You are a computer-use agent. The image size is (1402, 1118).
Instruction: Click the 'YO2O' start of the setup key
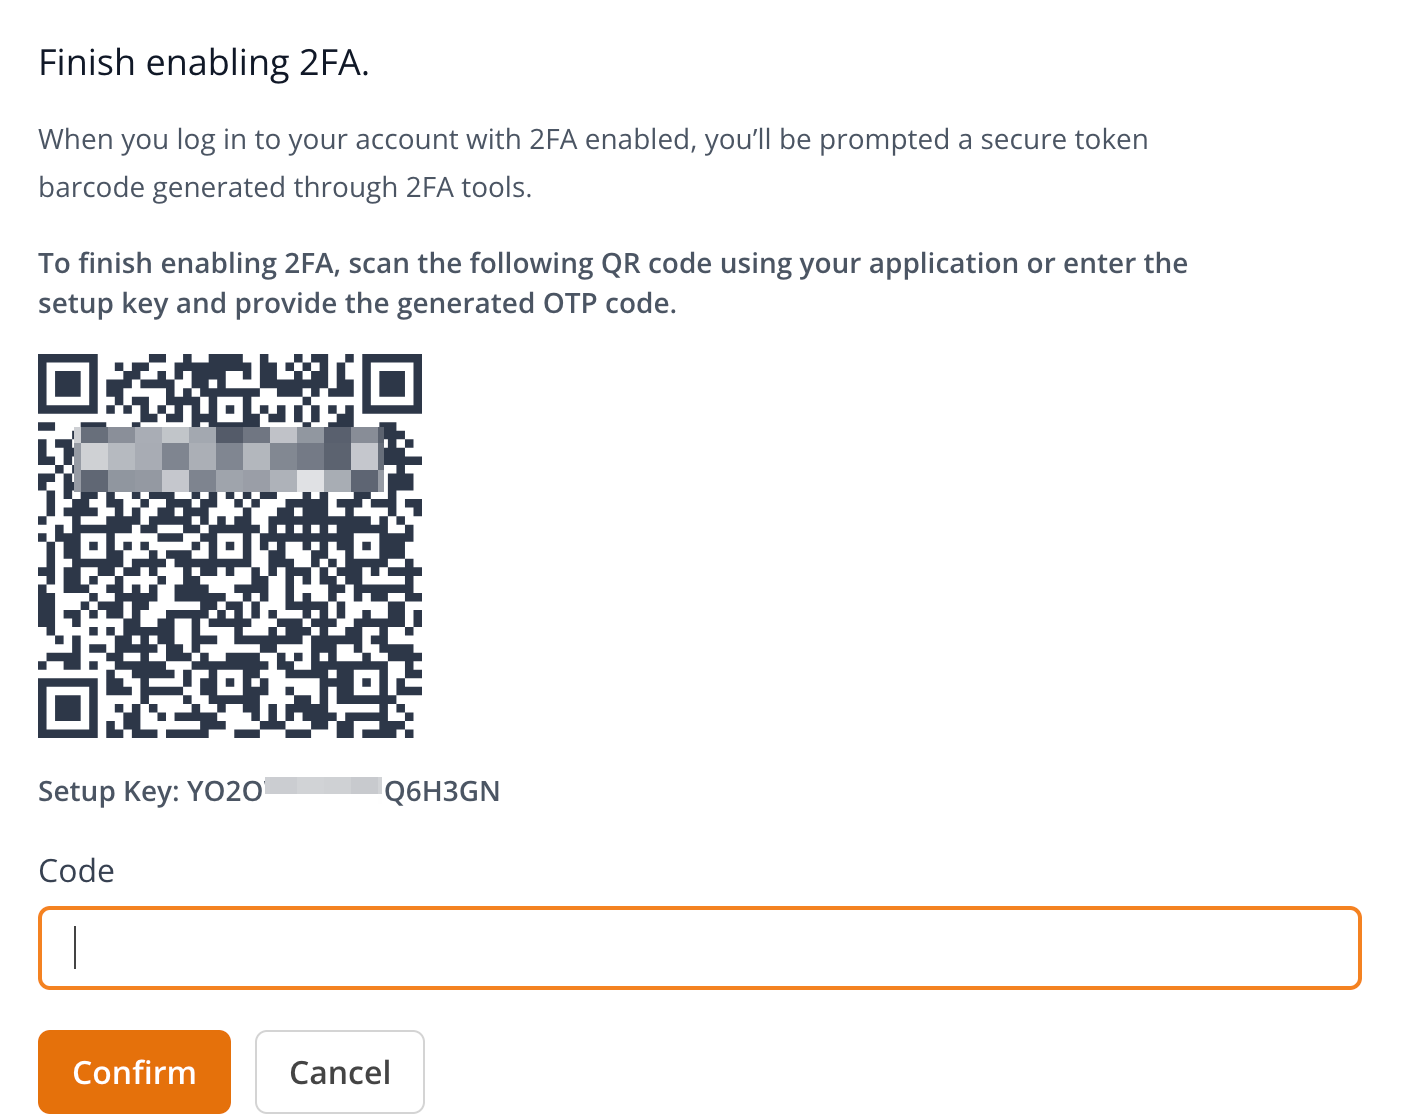[225, 791]
